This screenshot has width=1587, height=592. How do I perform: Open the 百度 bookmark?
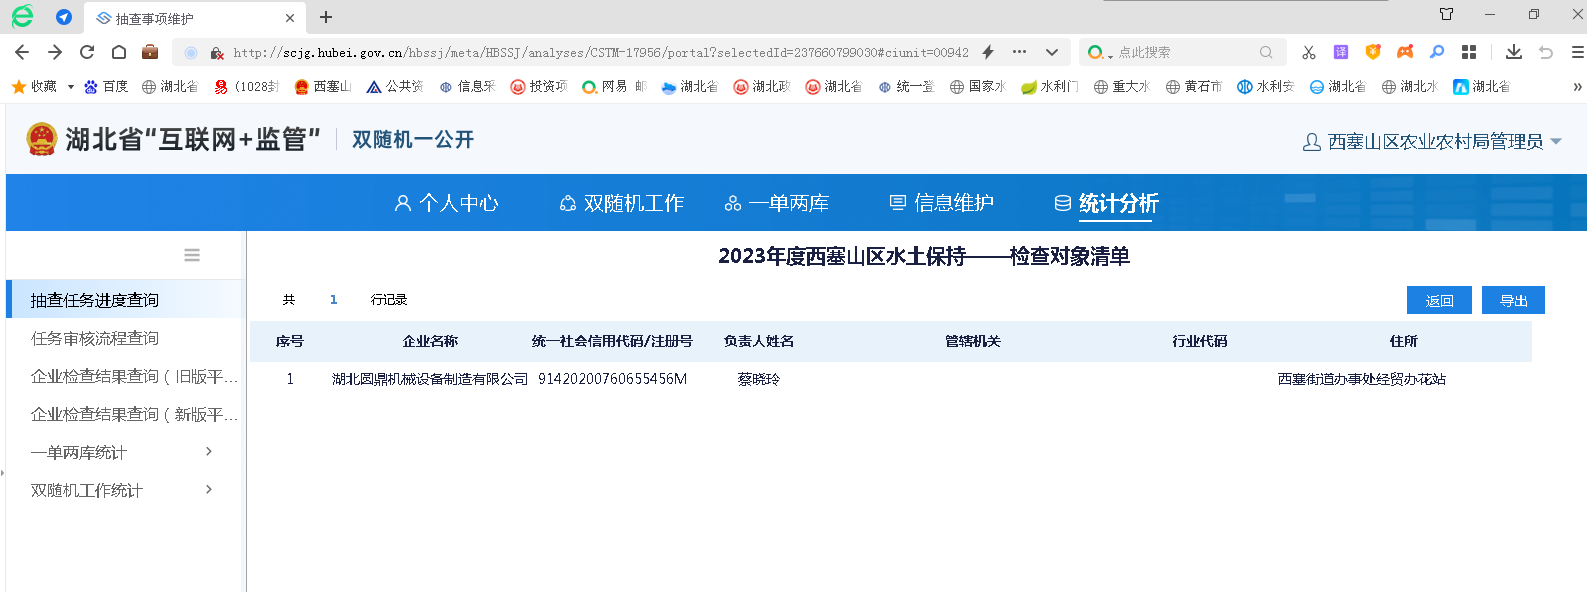(x=106, y=87)
